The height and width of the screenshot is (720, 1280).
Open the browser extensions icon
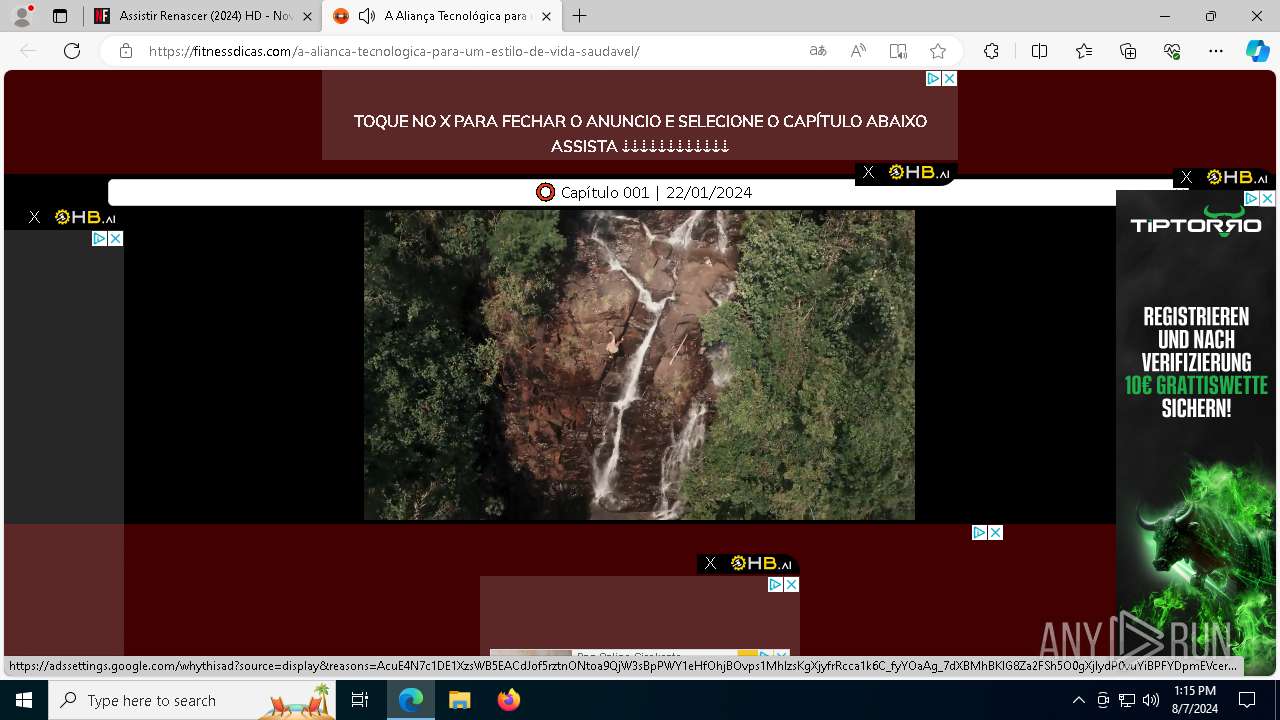coord(991,51)
